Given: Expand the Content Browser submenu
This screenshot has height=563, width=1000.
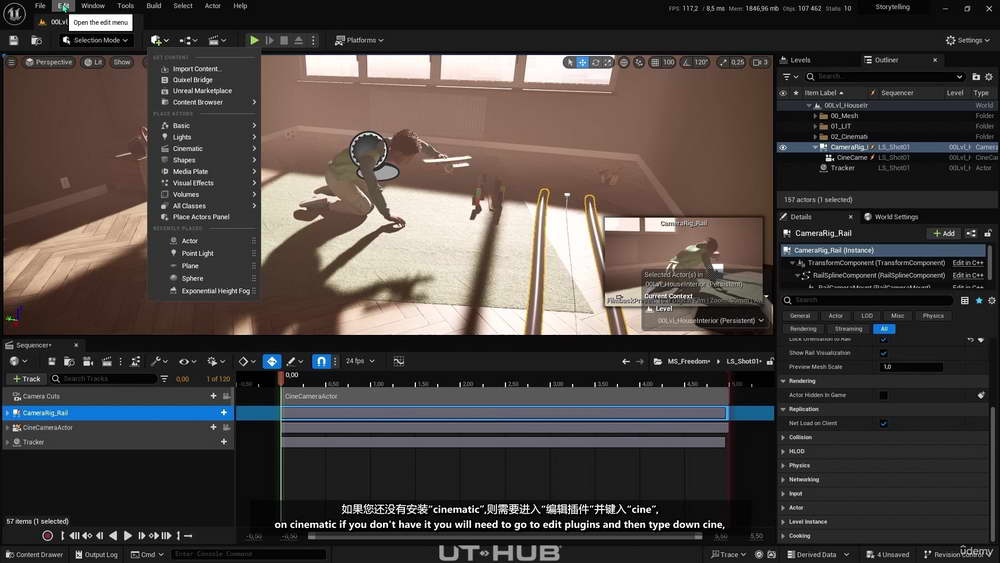Looking at the screenshot, I should click(204, 103).
